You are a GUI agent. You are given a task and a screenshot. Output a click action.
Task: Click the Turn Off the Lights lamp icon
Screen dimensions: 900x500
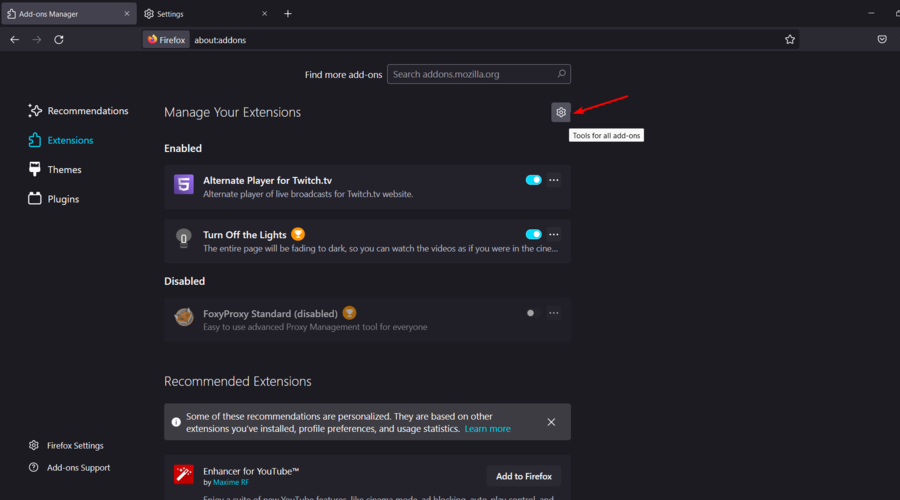click(x=184, y=238)
